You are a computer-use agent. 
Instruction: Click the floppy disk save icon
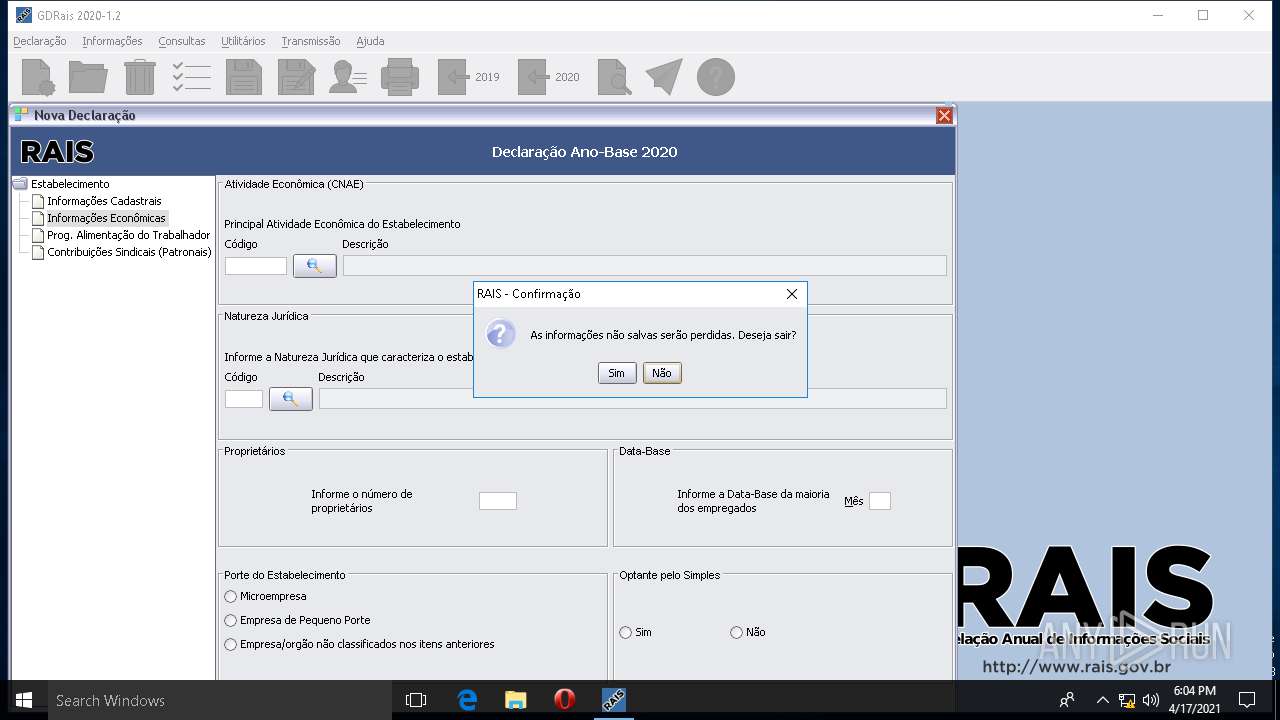[x=243, y=77]
